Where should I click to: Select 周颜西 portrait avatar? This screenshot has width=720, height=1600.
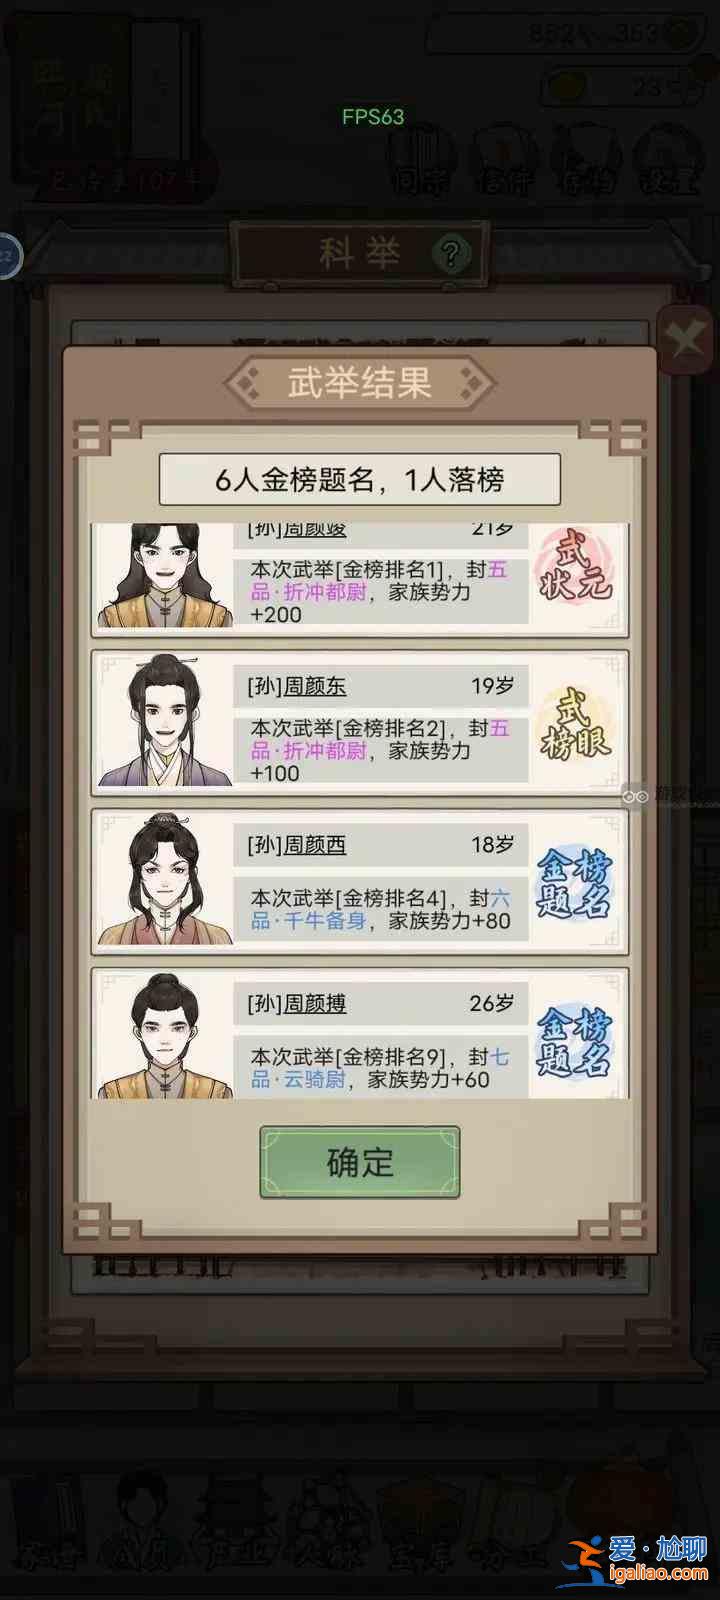tap(165, 879)
